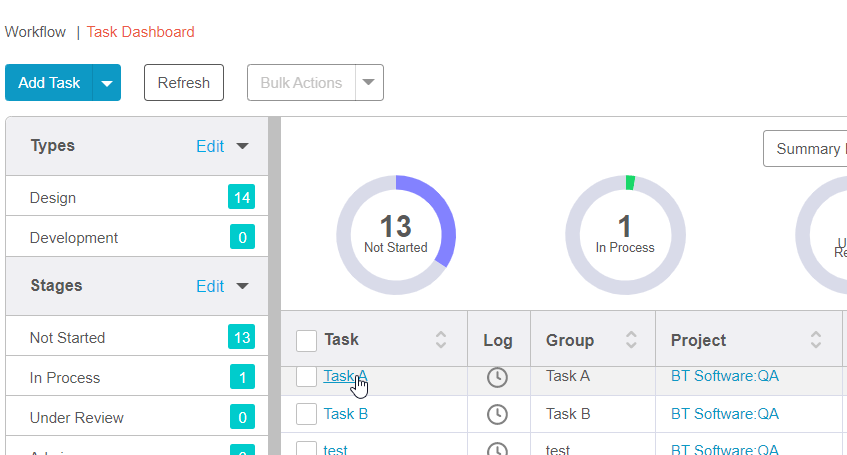Click the In Process count badge showing 1

coord(241,378)
